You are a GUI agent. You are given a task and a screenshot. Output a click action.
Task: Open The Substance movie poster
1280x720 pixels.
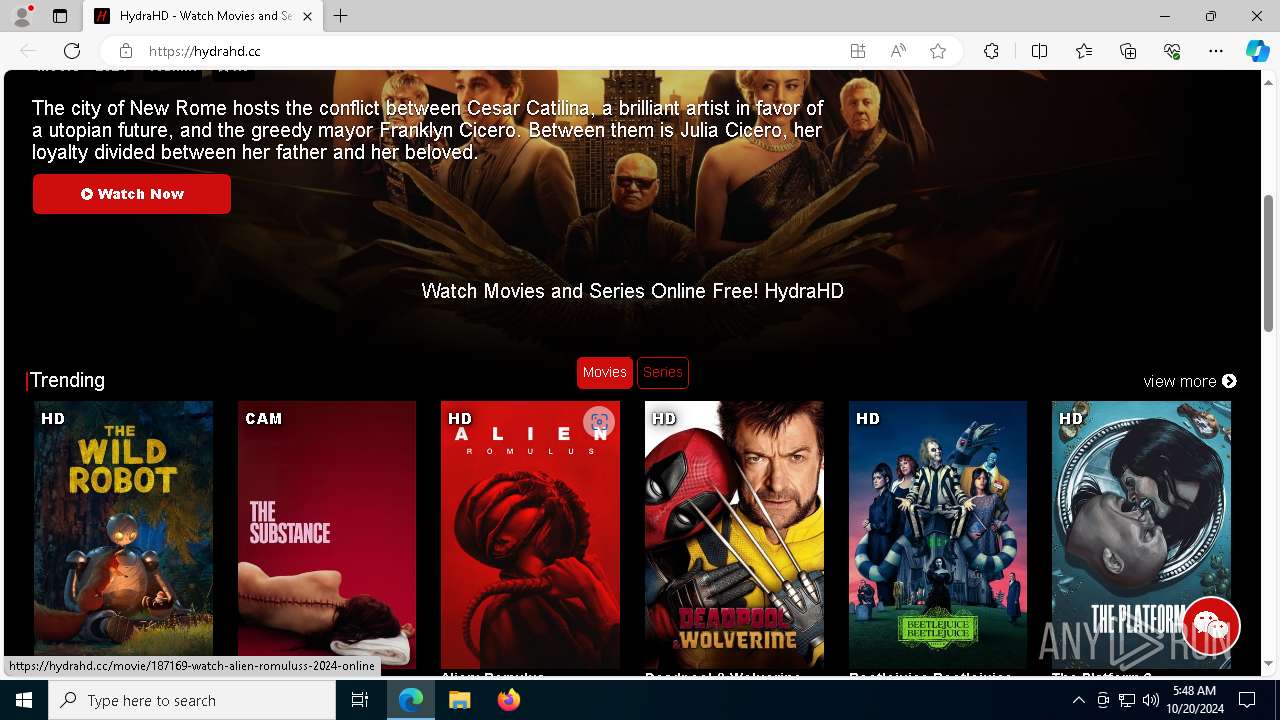point(327,534)
